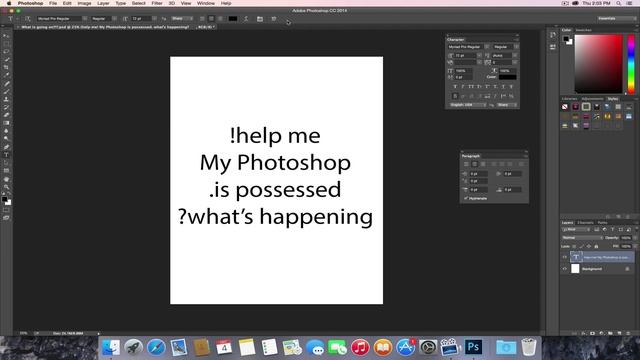Open the Window menu

206,3
